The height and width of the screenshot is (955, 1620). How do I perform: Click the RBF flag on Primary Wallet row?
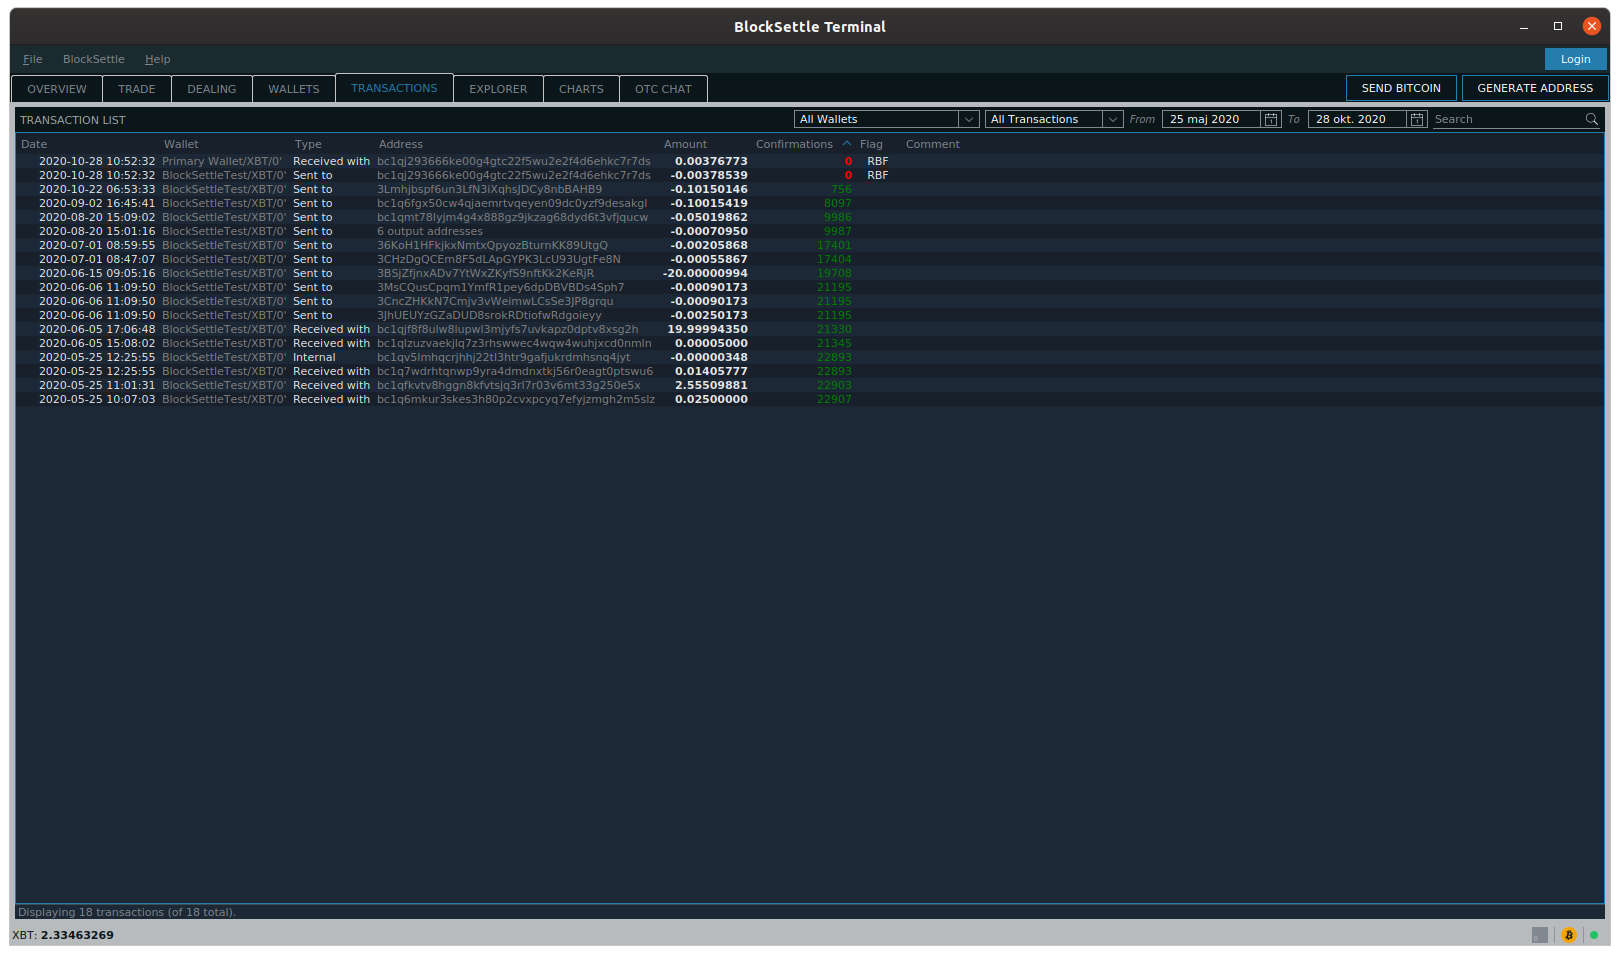(877, 161)
